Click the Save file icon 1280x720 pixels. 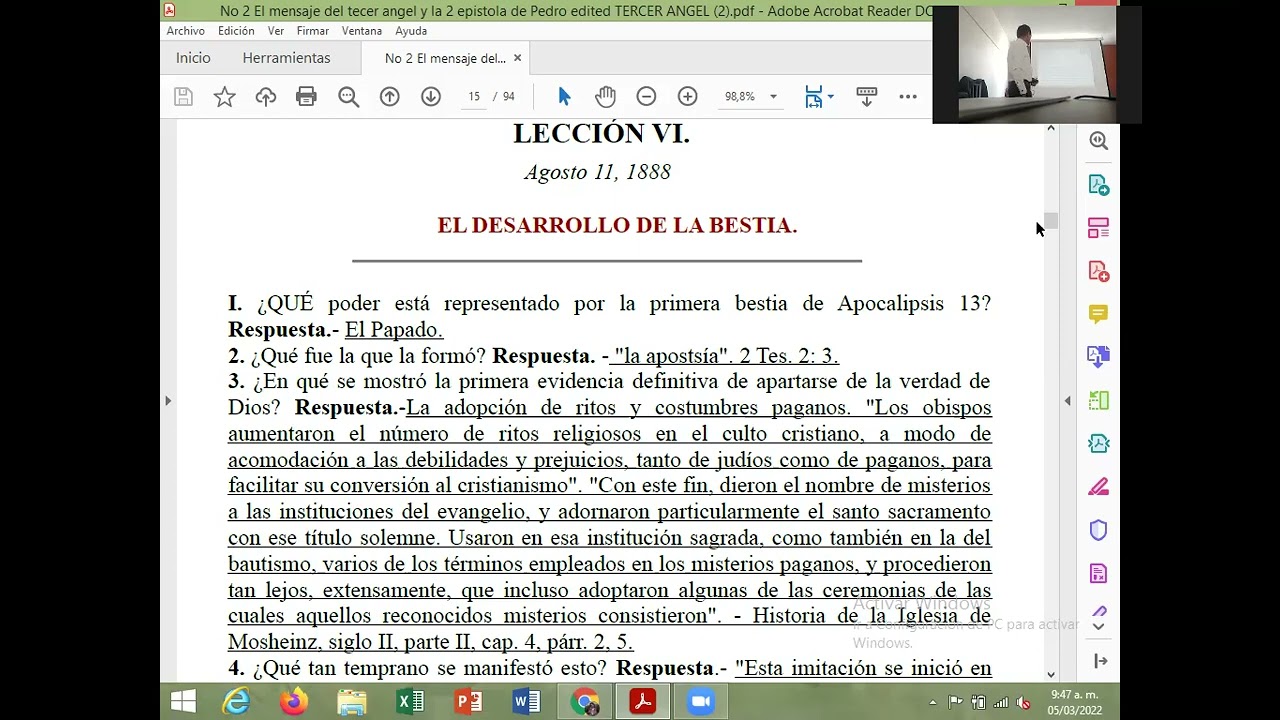183,96
